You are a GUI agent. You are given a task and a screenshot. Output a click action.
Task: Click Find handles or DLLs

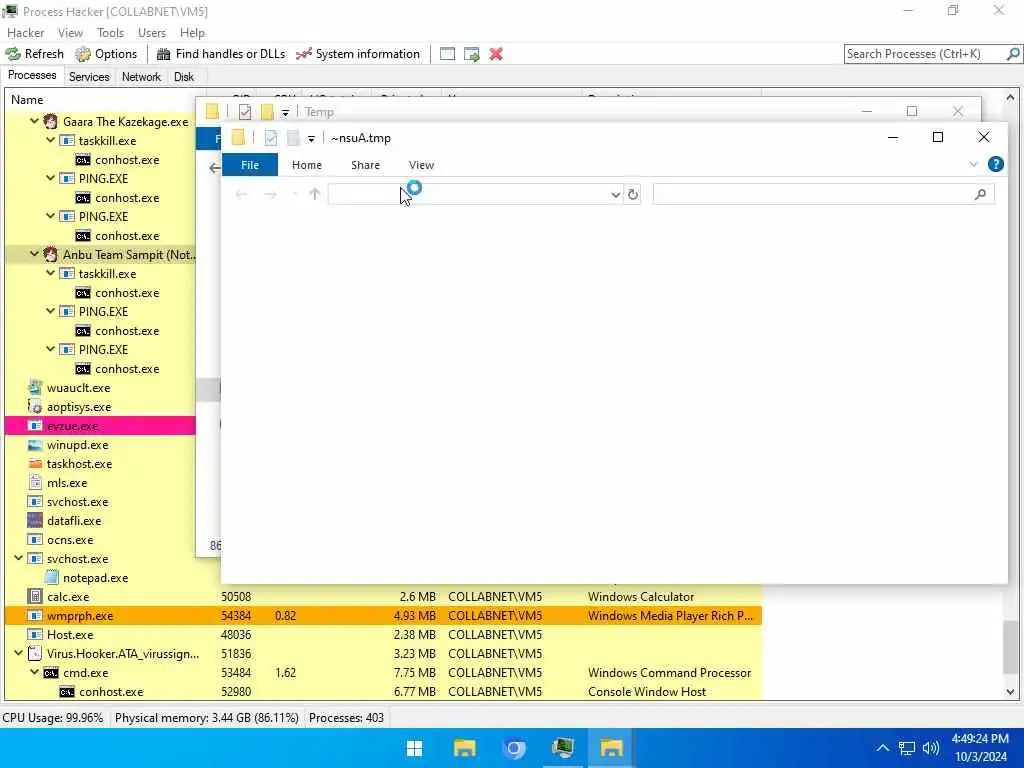(x=221, y=54)
